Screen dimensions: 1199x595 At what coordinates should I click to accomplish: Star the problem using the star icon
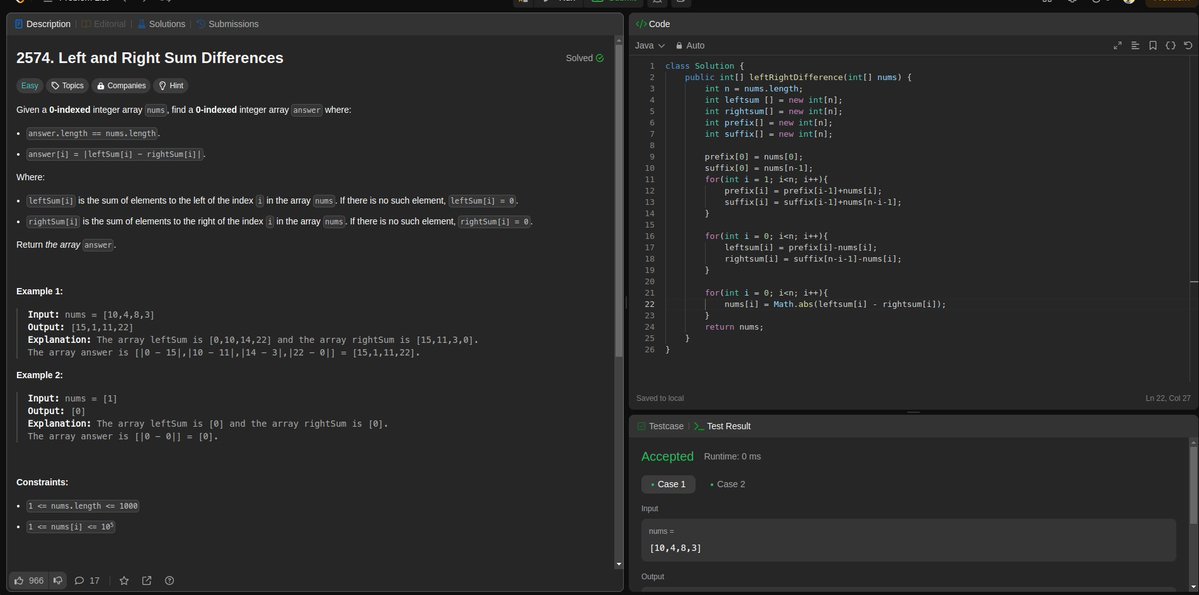point(123,580)
